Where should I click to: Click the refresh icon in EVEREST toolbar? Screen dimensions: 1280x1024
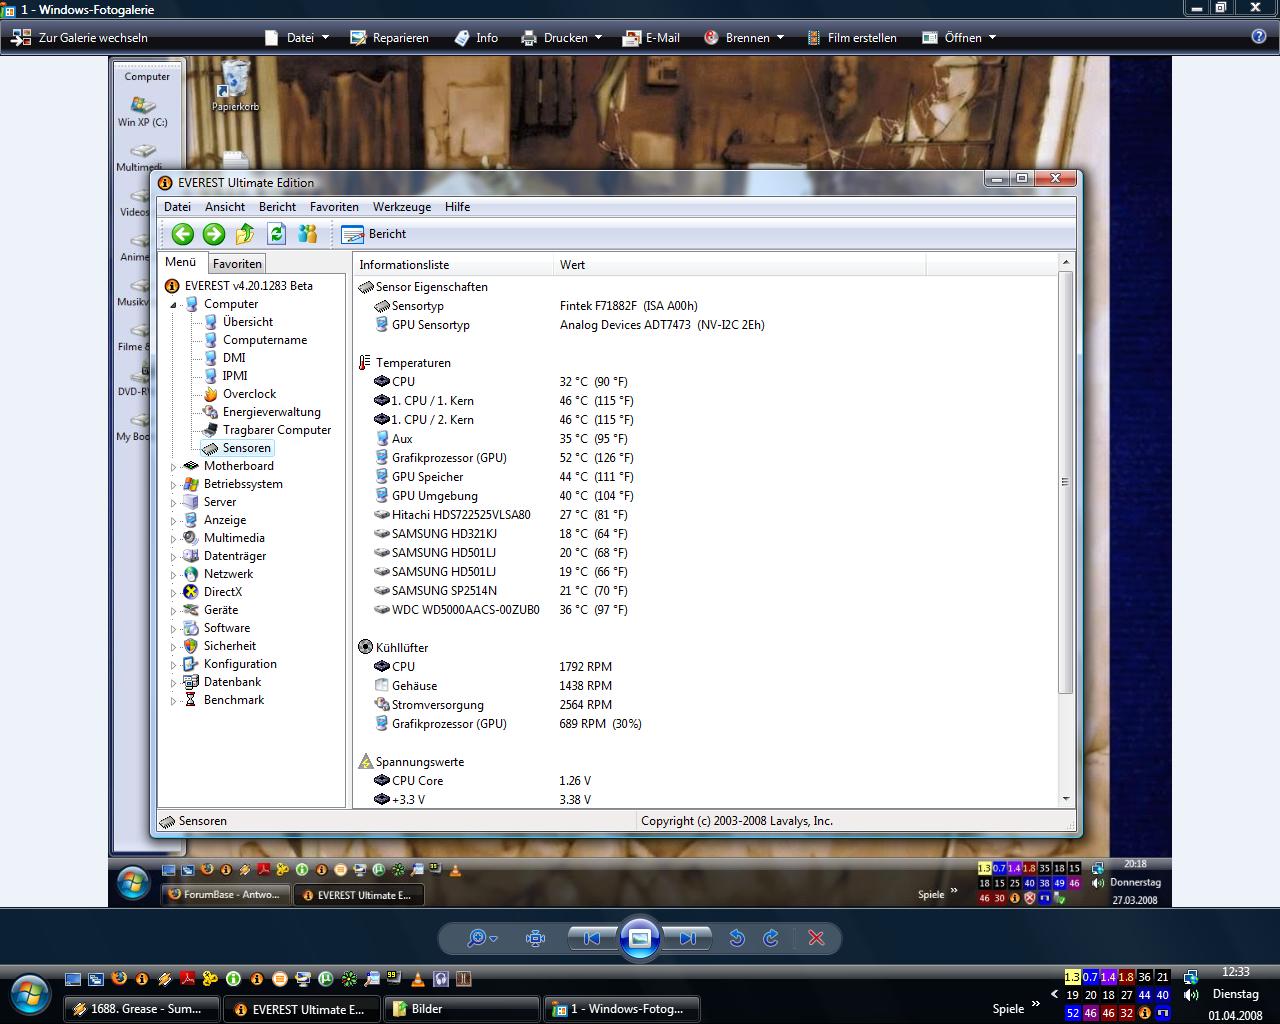(277, 234)
